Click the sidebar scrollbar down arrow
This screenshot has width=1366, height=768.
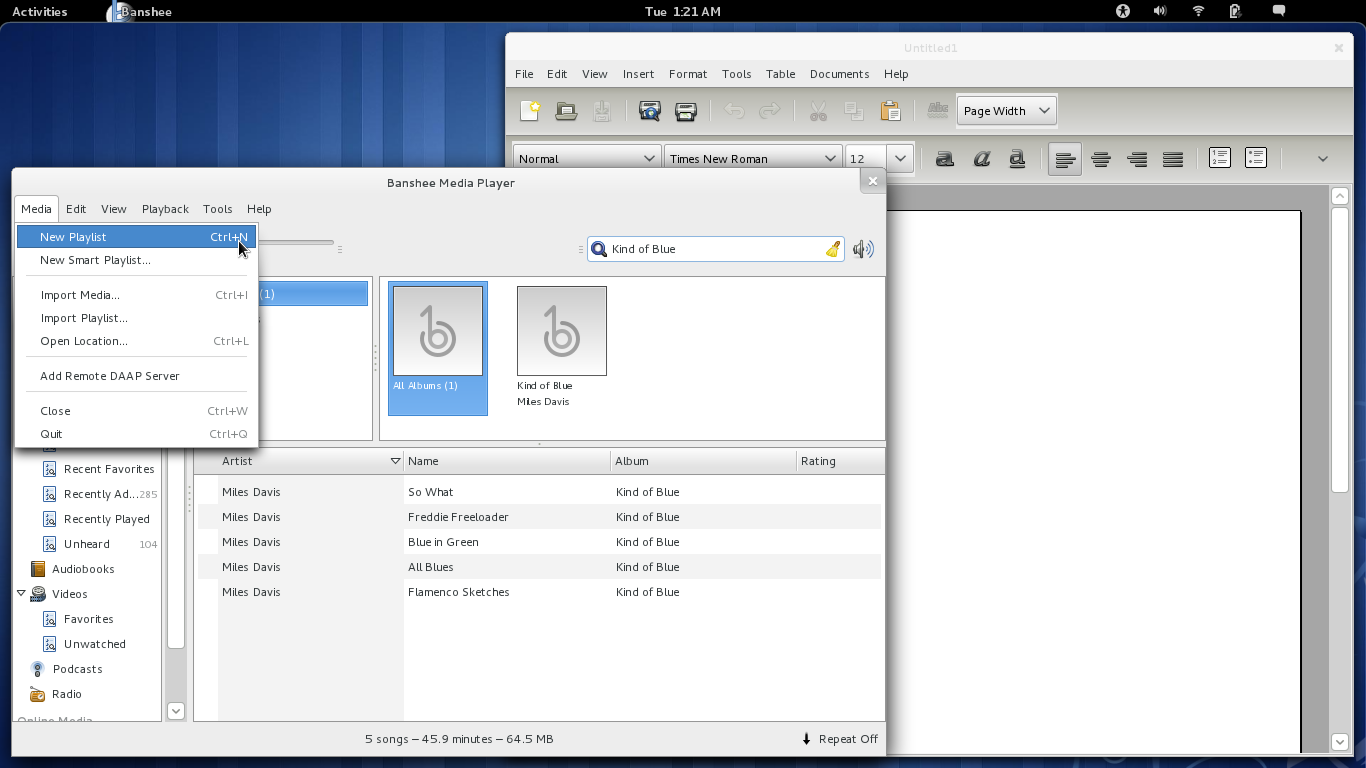pyautogui.click(x=176, y=711)
